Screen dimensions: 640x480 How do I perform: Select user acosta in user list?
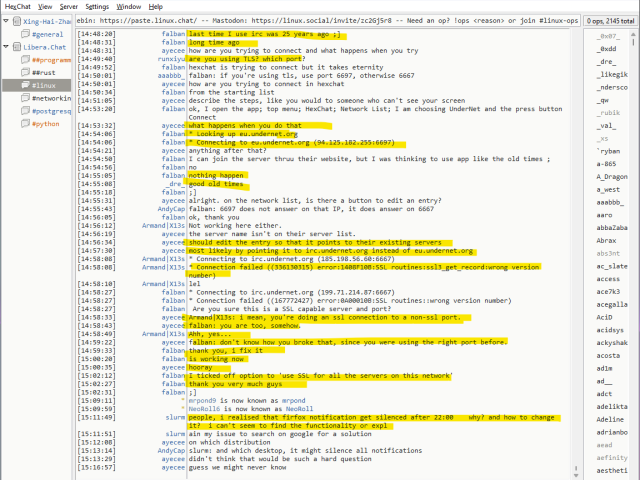click(608, 356)
